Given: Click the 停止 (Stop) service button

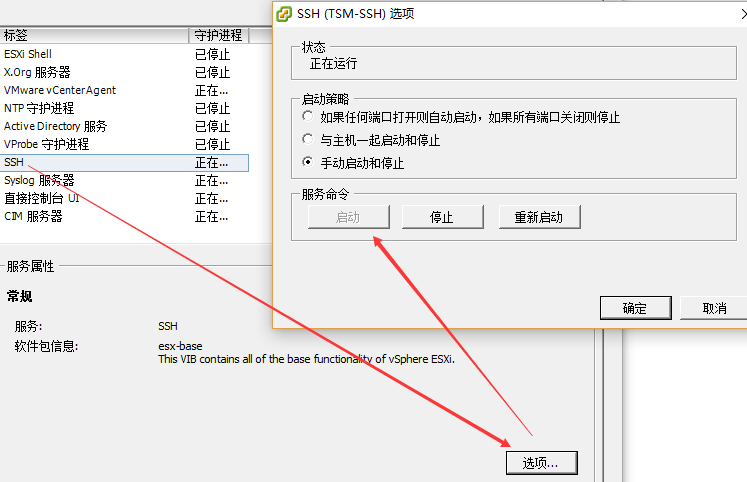Looking at the screenshot, I should click(442, 217).
